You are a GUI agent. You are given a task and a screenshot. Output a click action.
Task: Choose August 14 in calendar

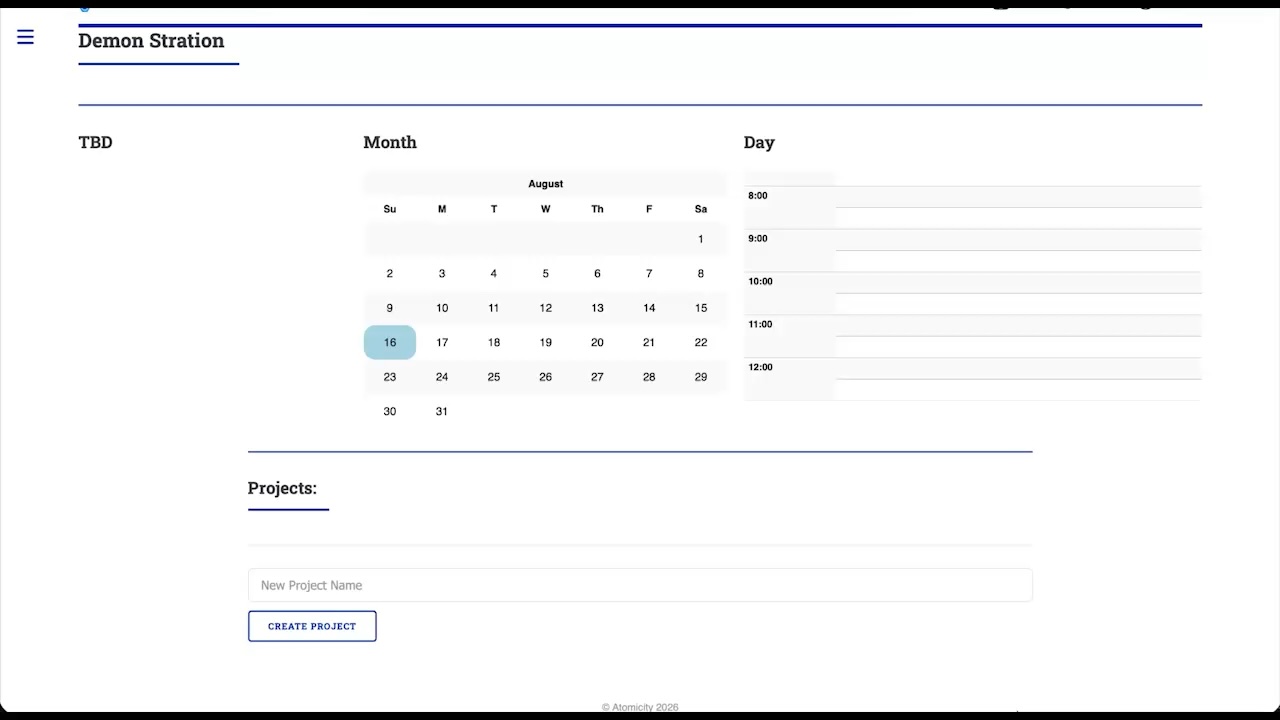(x=649, y=308)
